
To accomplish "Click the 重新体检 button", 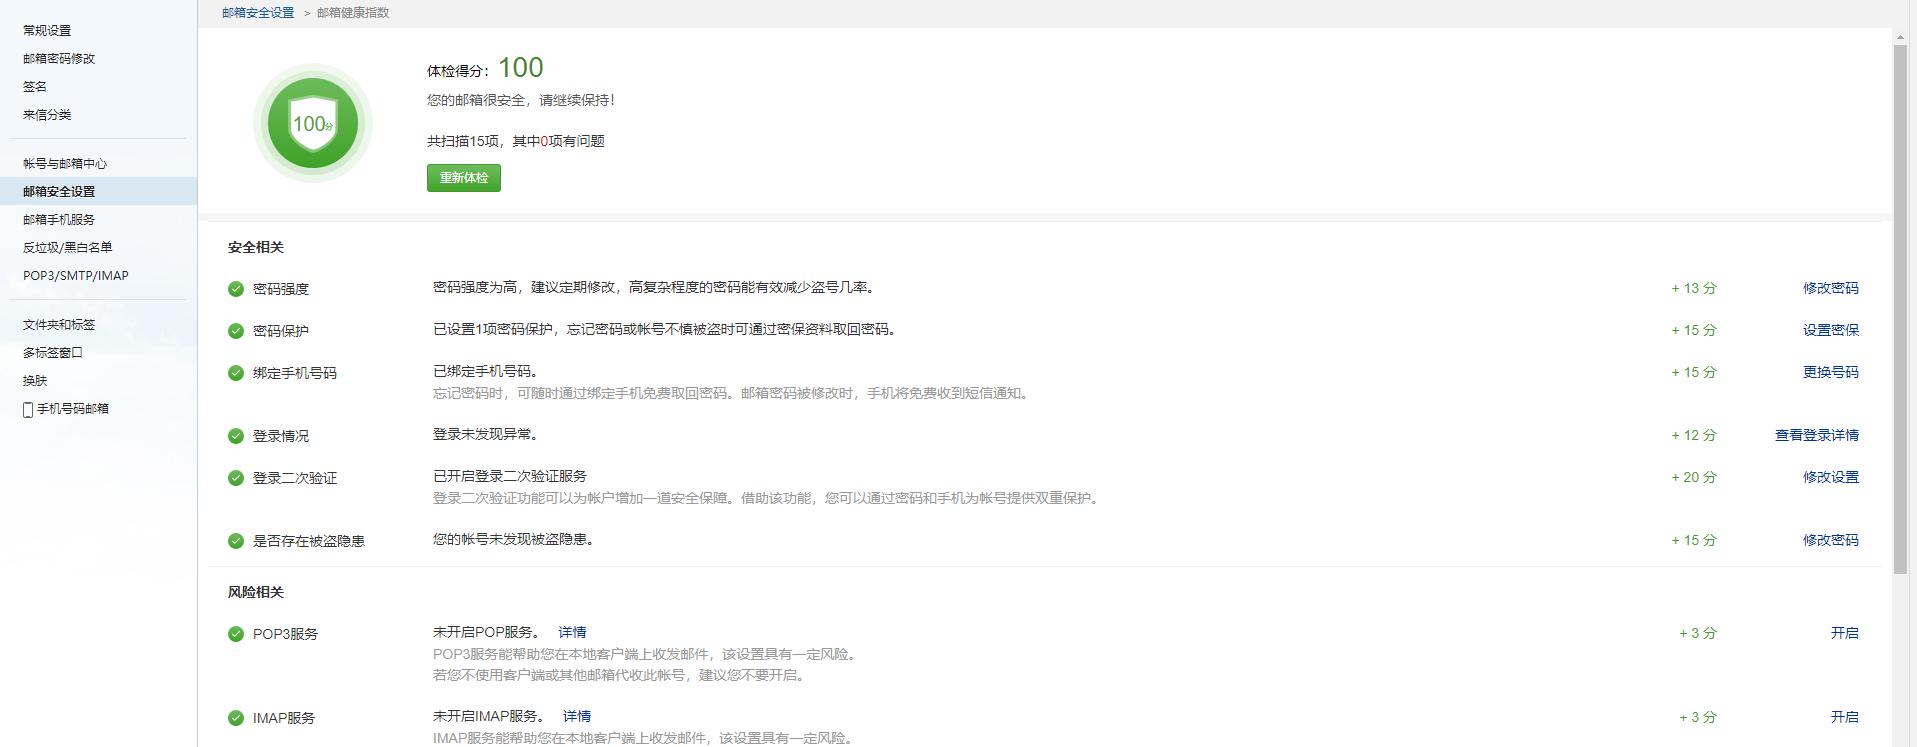I will (464, 178).
